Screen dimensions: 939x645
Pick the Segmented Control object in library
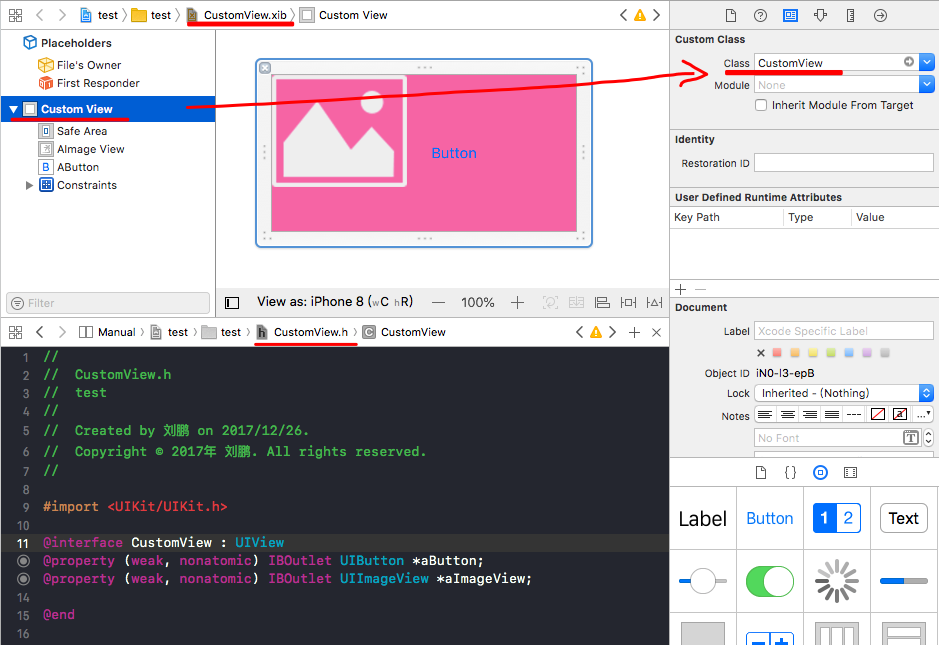[x=837, y=519]
